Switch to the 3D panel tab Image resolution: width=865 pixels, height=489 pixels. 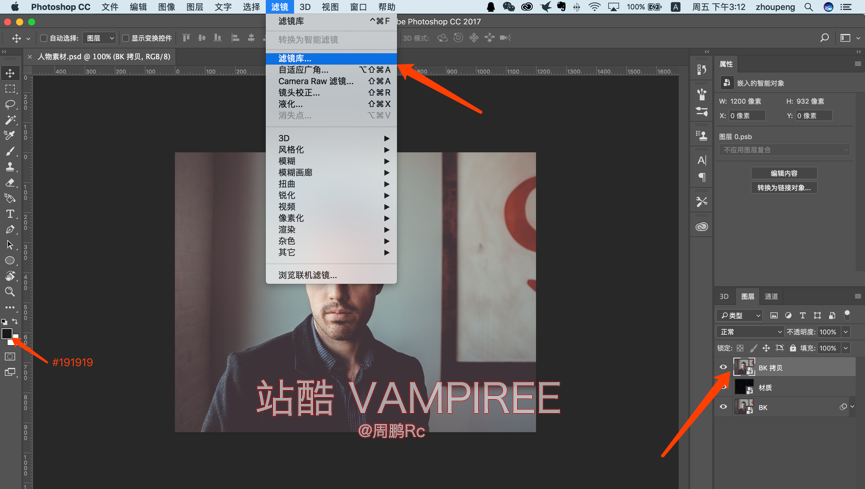724,296
